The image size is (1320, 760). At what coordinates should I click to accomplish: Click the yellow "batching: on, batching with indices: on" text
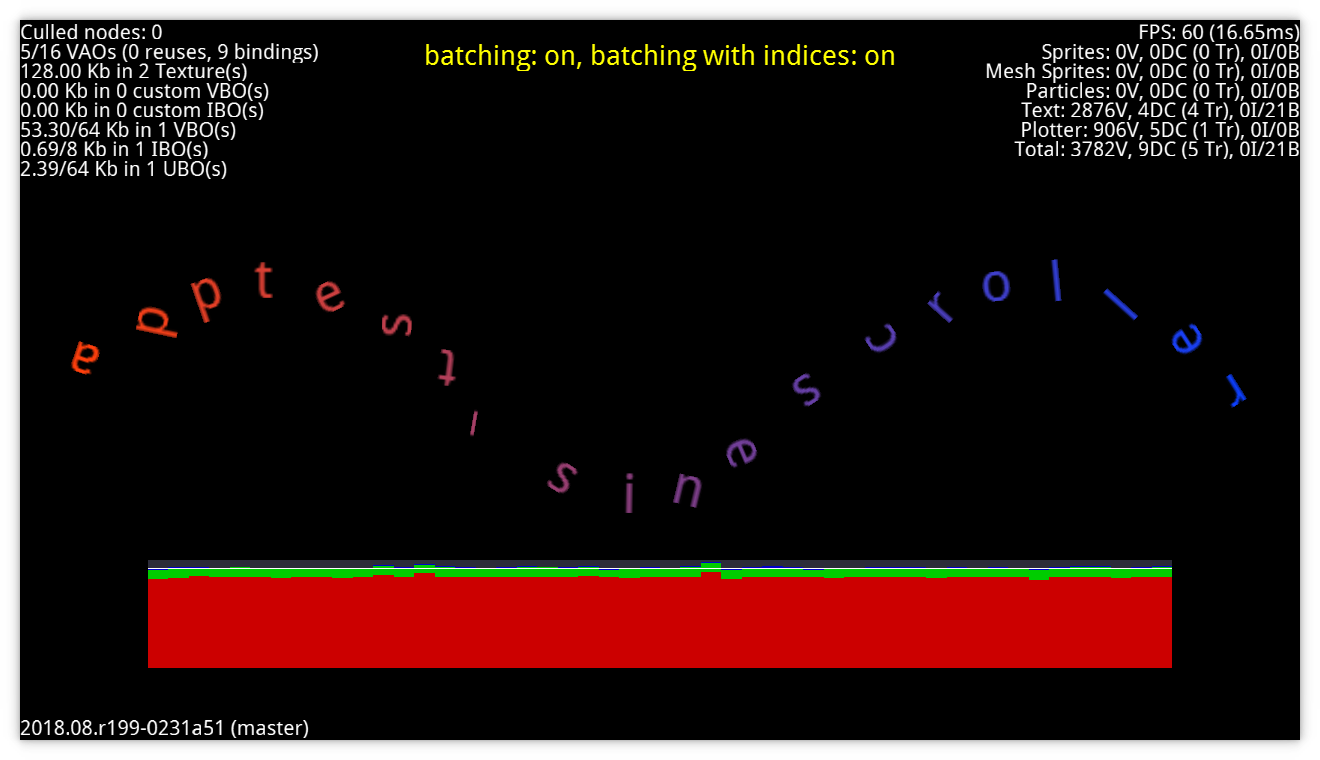point(660,56)
